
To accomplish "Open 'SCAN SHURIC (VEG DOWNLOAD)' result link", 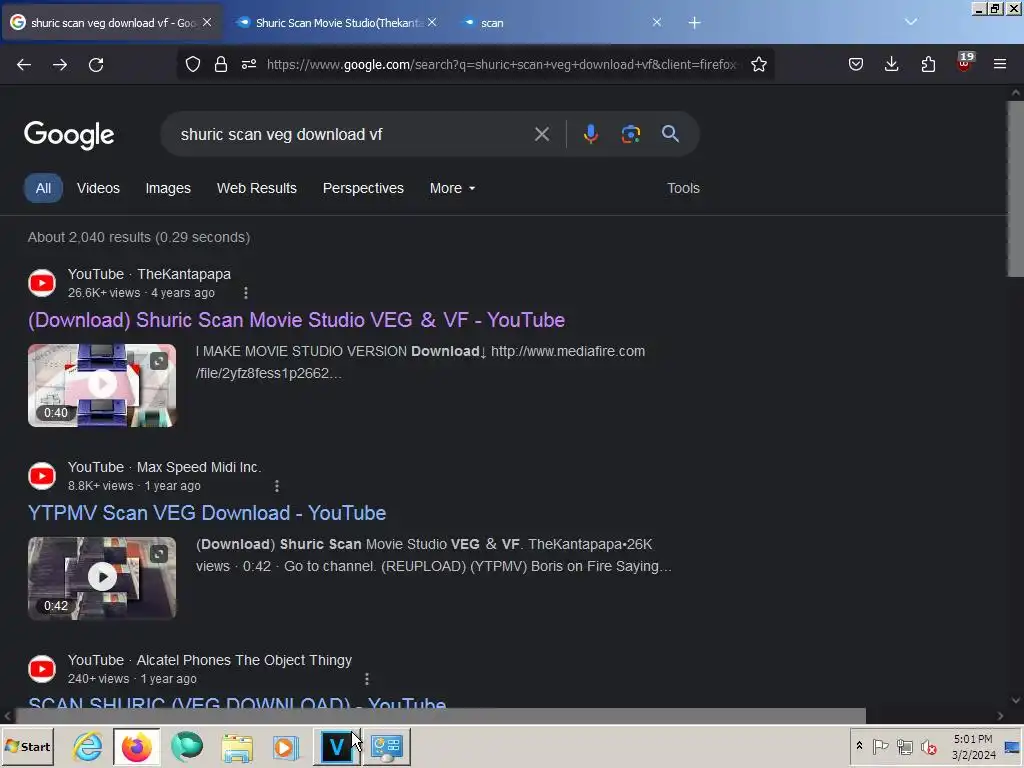I will [237, 702].
